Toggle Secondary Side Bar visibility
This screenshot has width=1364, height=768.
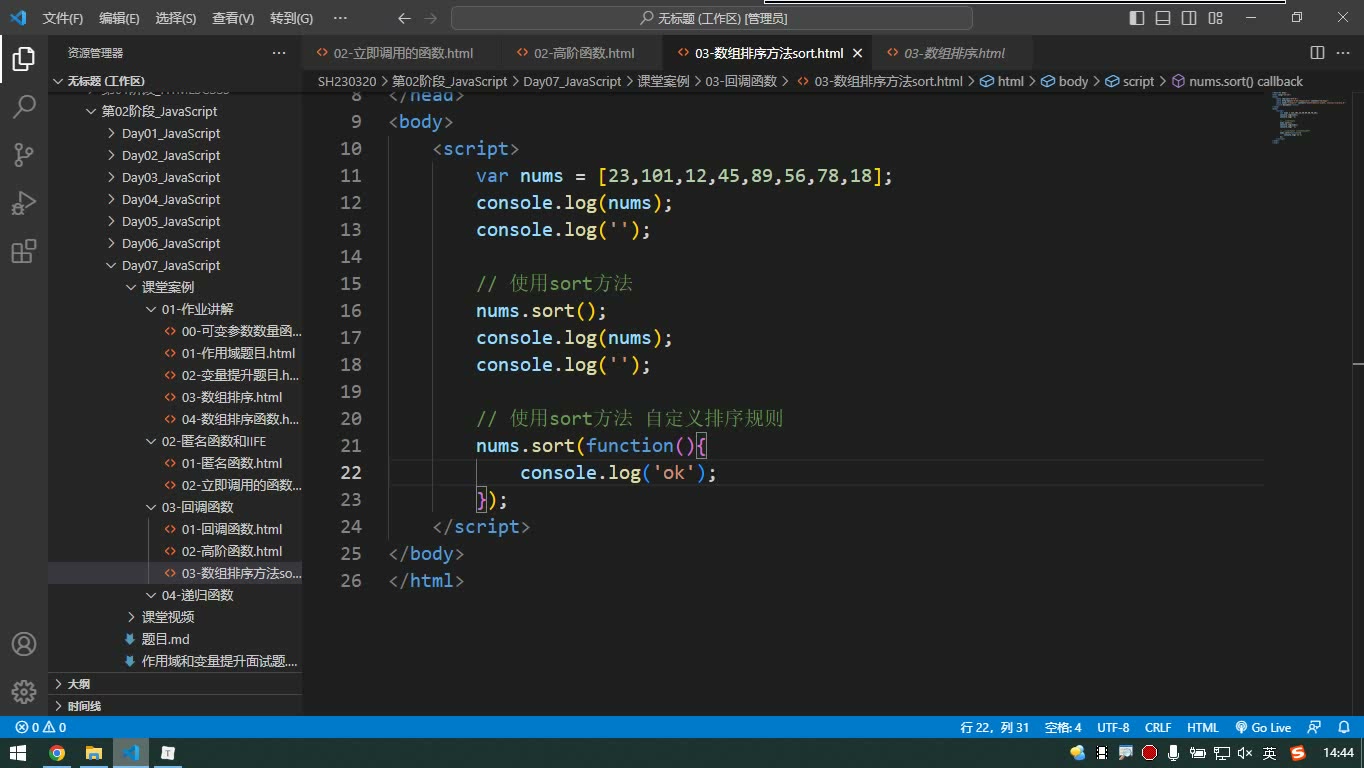[x=1189, y=18]
